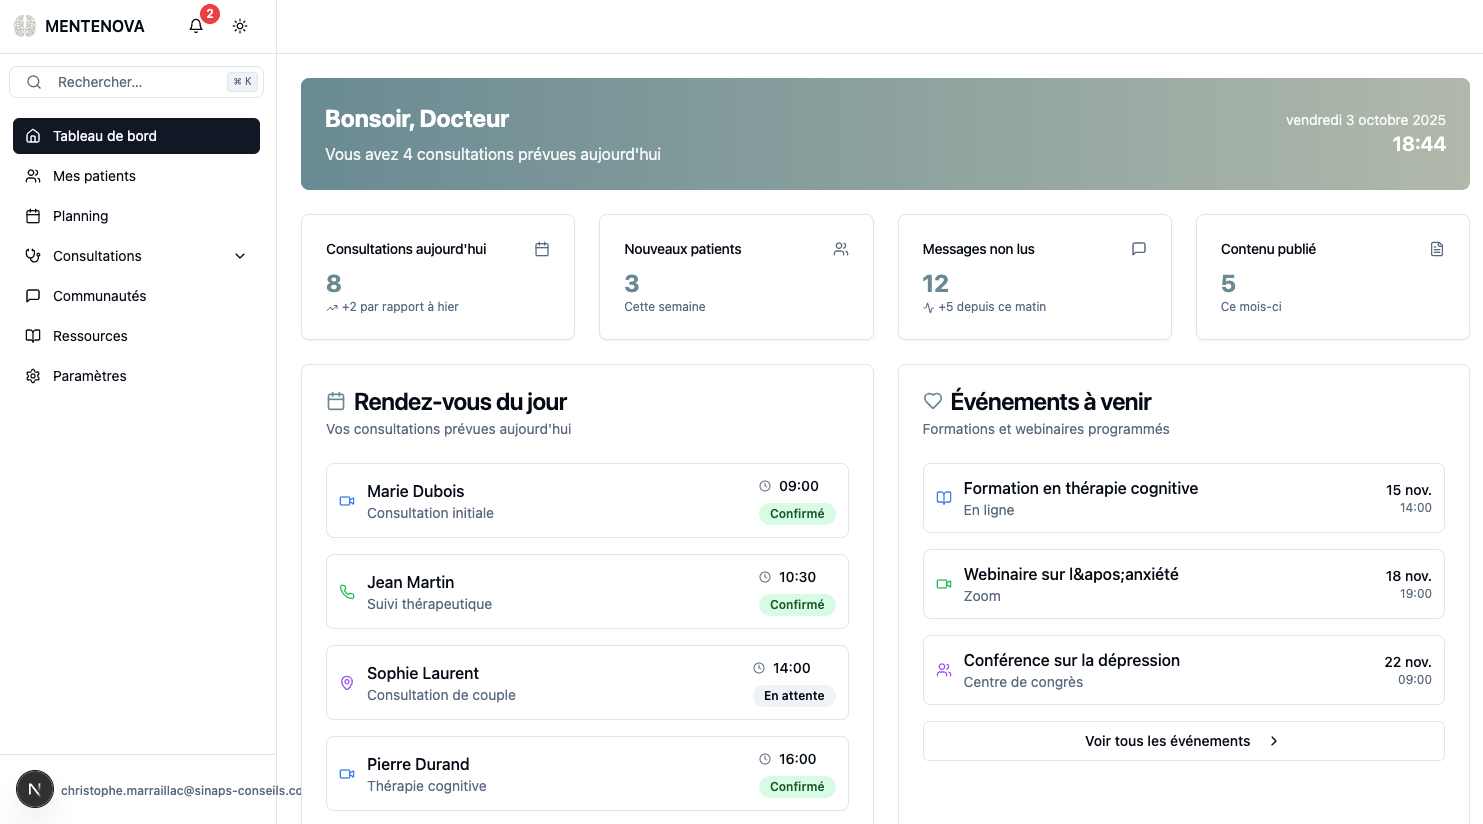
Task: Open the Paramètres gear icon
Action: [x=33, y=375]
